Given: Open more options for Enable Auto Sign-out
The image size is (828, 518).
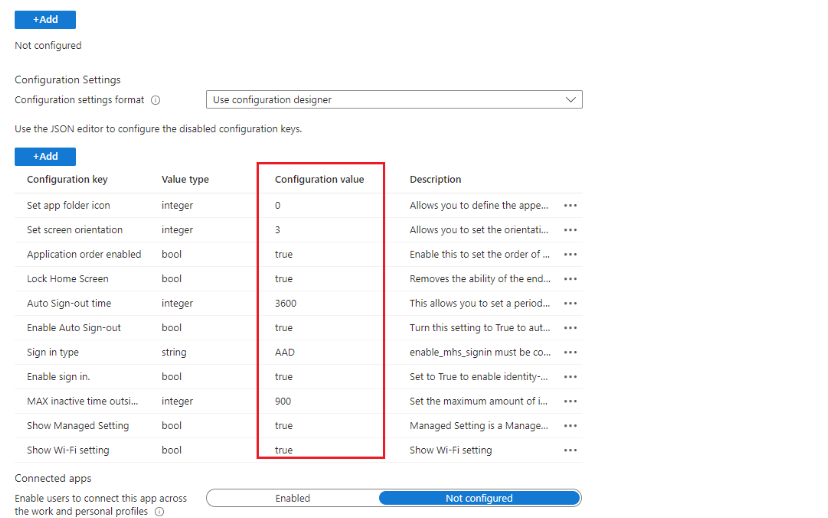Looking at the screenshot, I should pyautogui.click(x=570, y=328).
